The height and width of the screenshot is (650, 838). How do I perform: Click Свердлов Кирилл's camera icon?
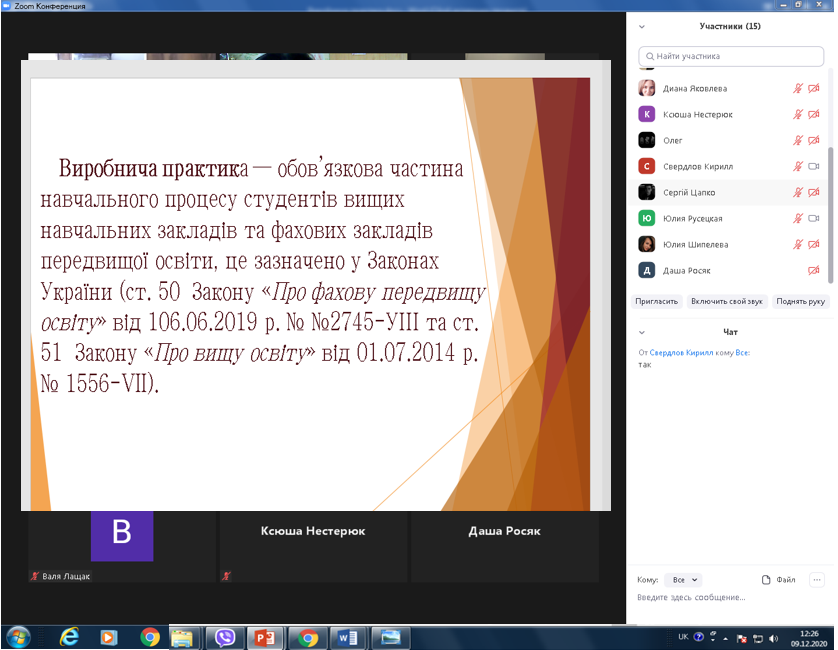(x=813, y=166)
